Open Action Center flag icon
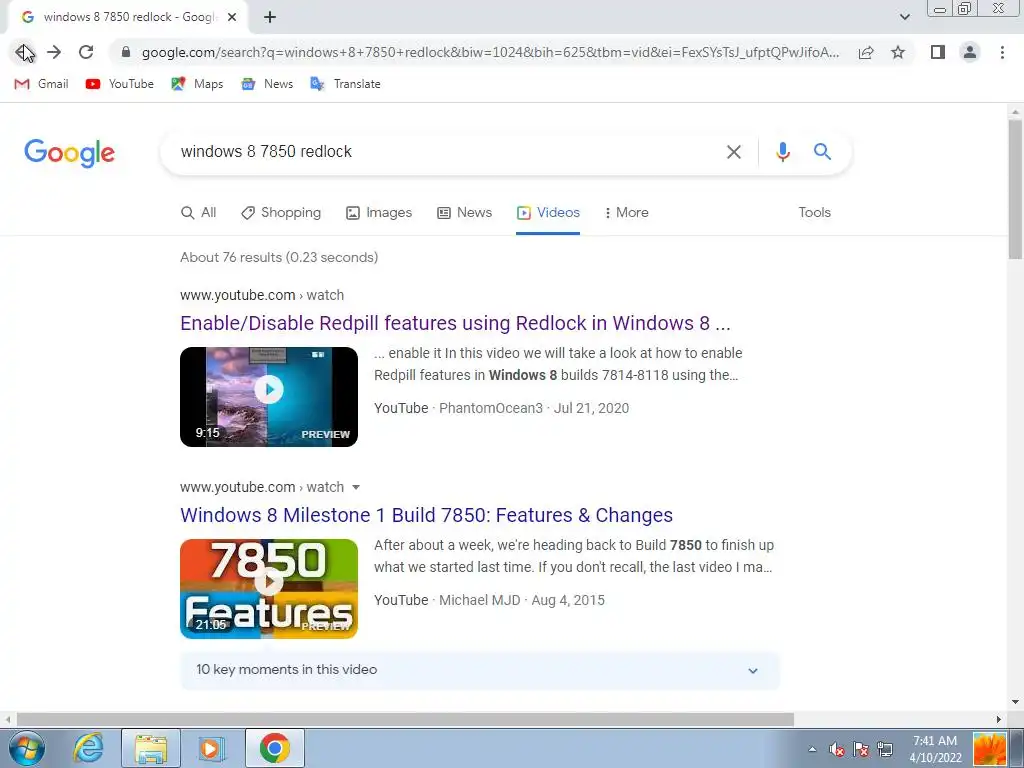The height and width of the screenshot is (768, 1024). click(x=861, y=750)
